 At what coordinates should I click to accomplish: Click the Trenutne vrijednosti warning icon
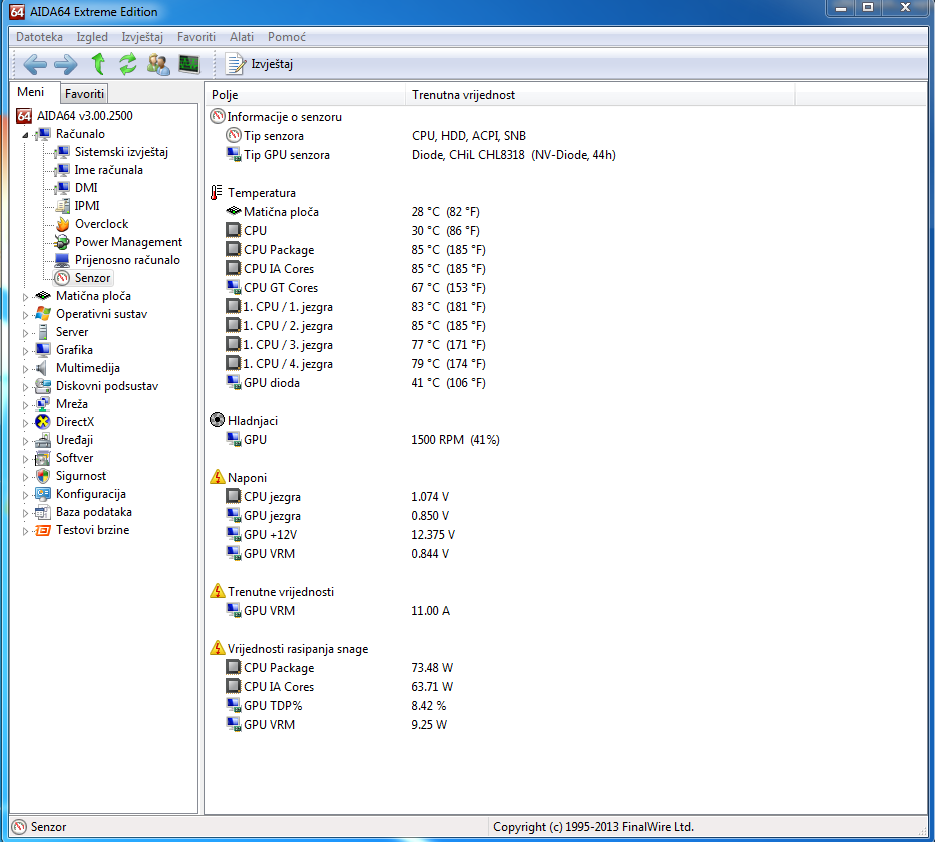[218, 591]
